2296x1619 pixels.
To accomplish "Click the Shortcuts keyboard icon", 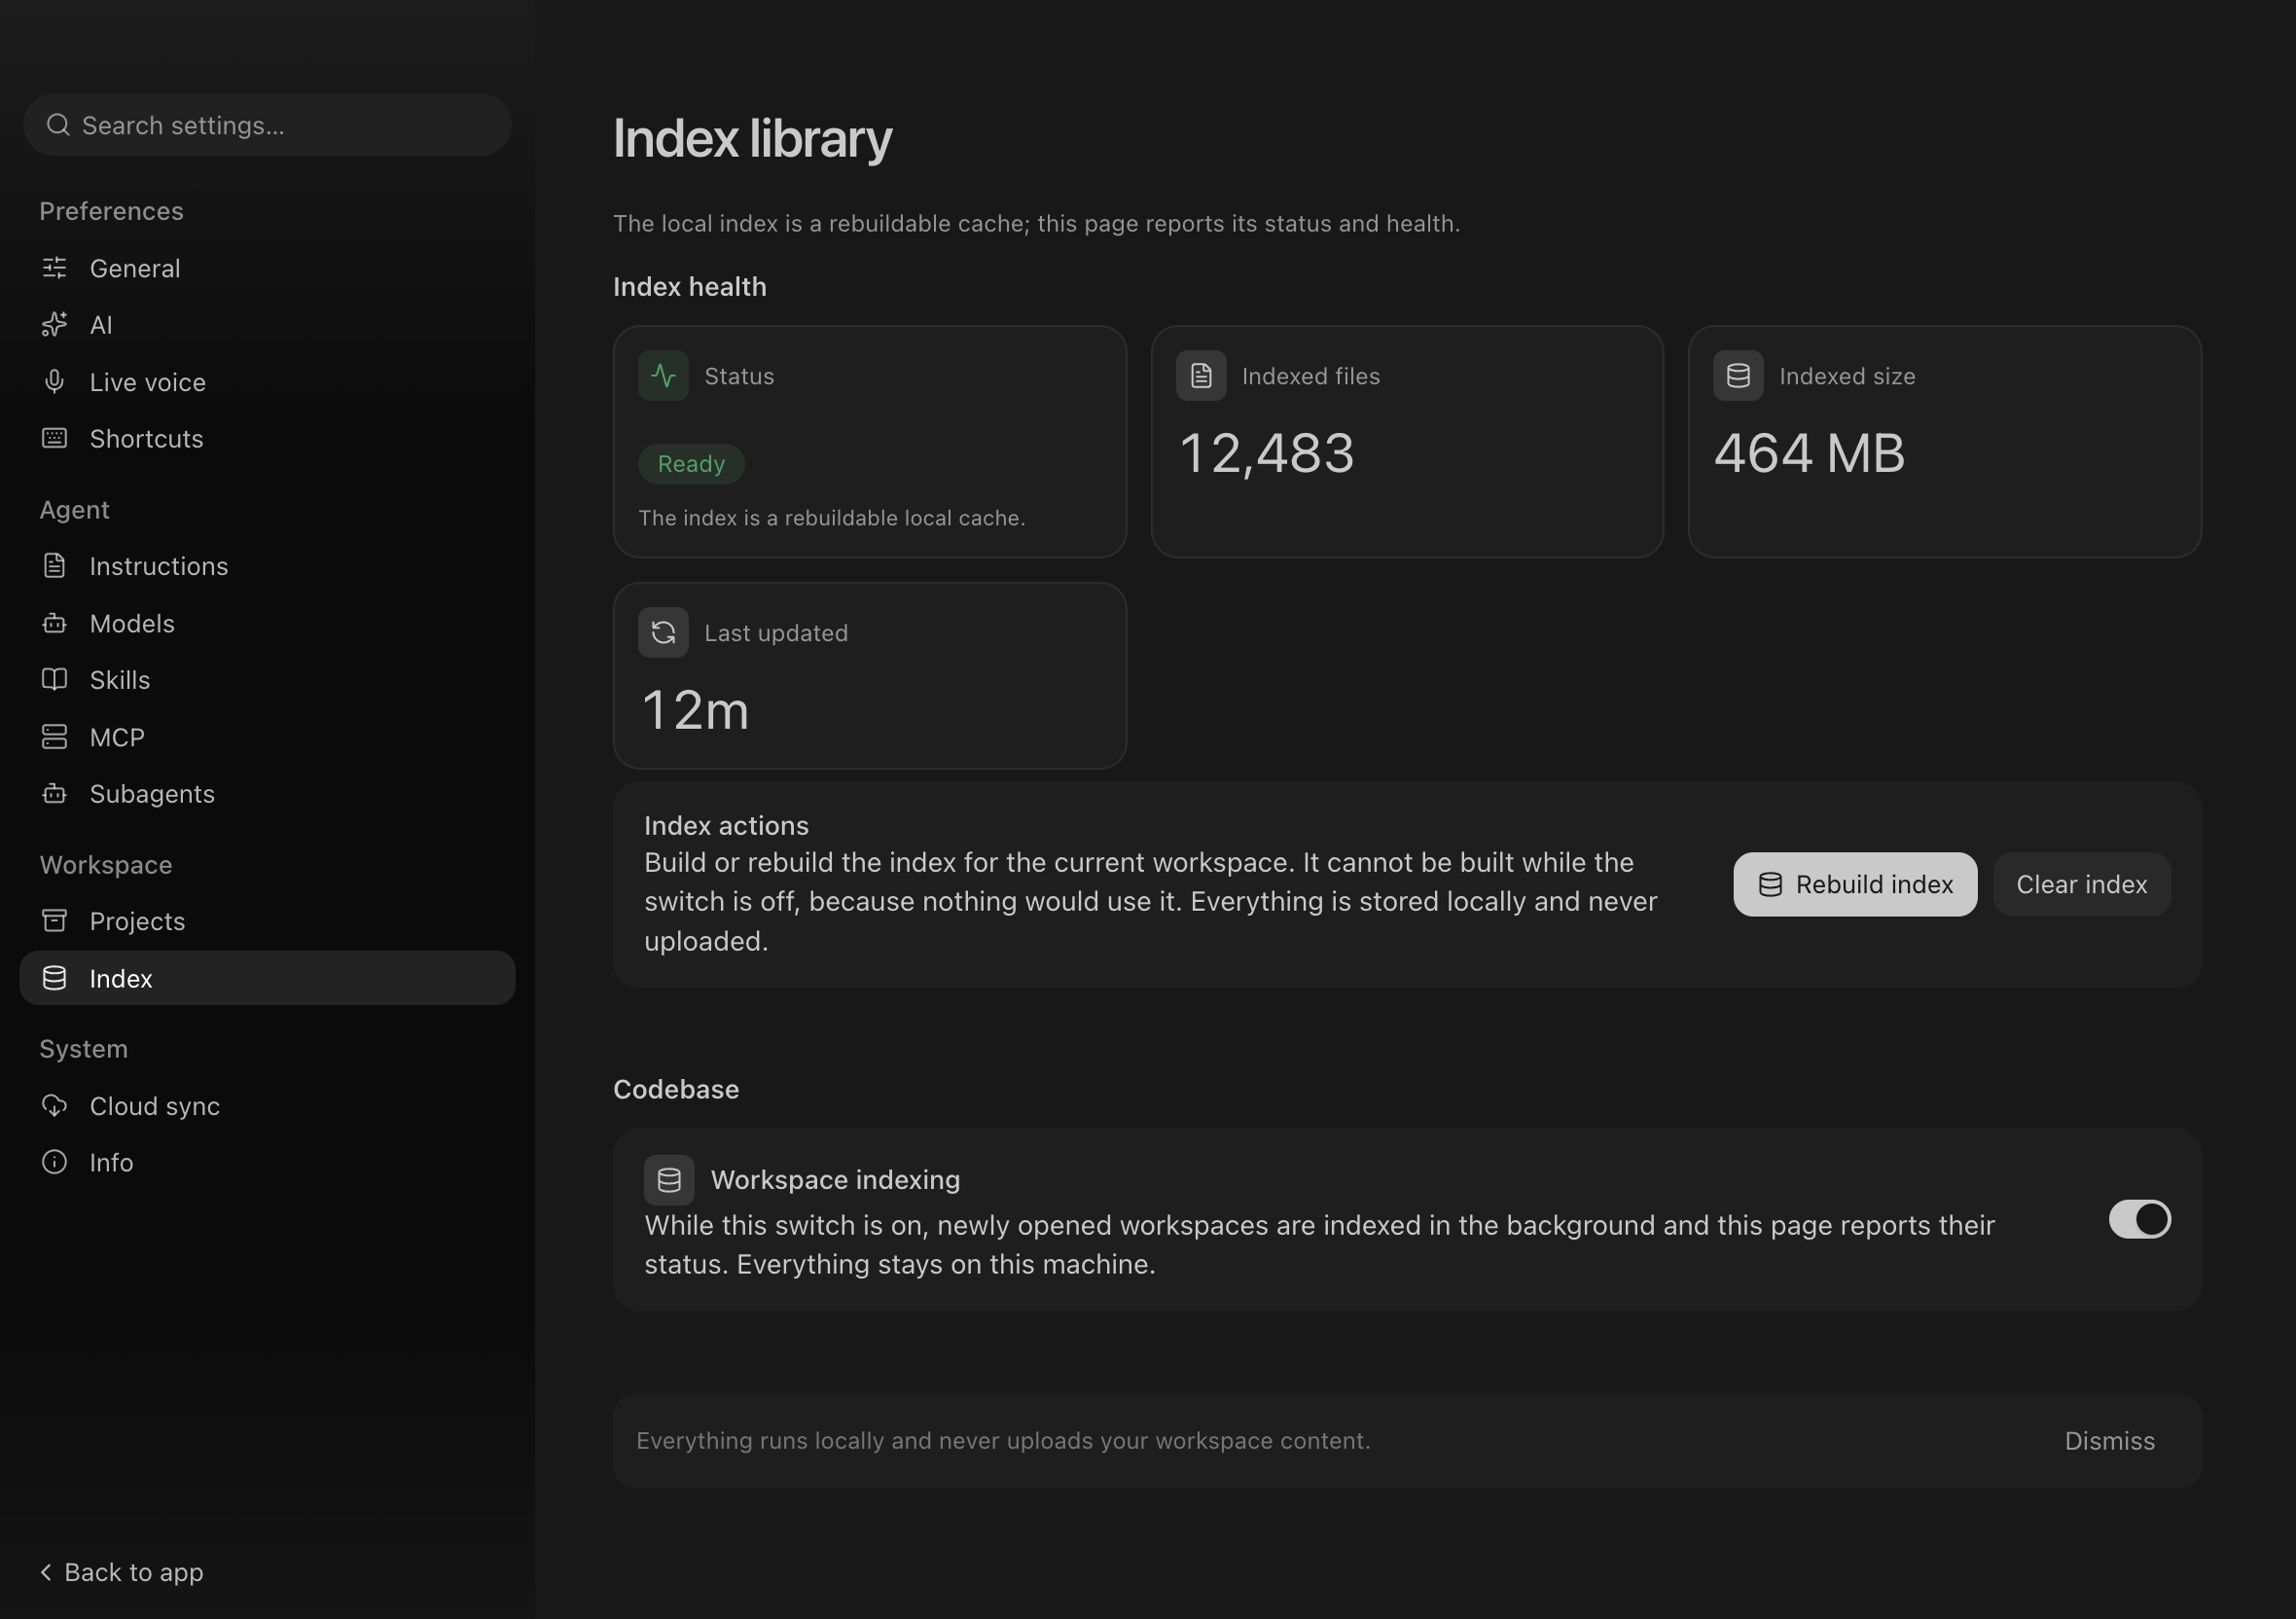I will coord(54,438).
